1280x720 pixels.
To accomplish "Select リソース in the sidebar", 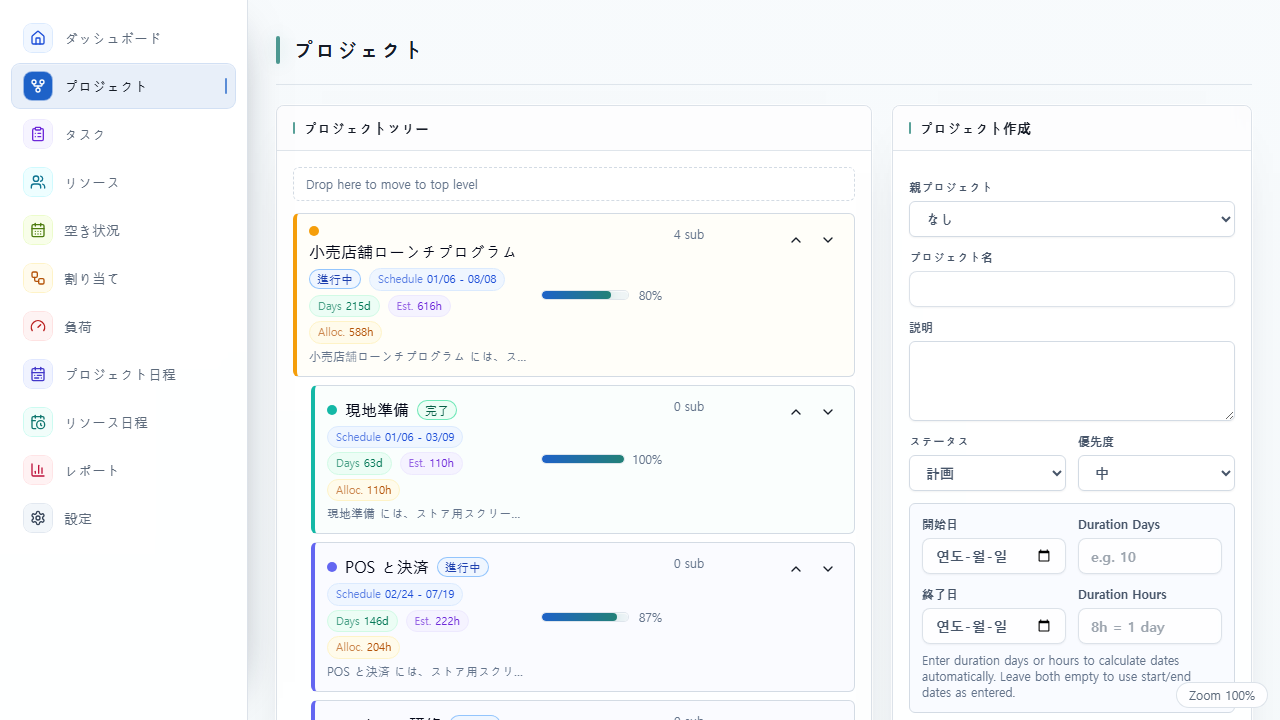I will coord(124,182).
